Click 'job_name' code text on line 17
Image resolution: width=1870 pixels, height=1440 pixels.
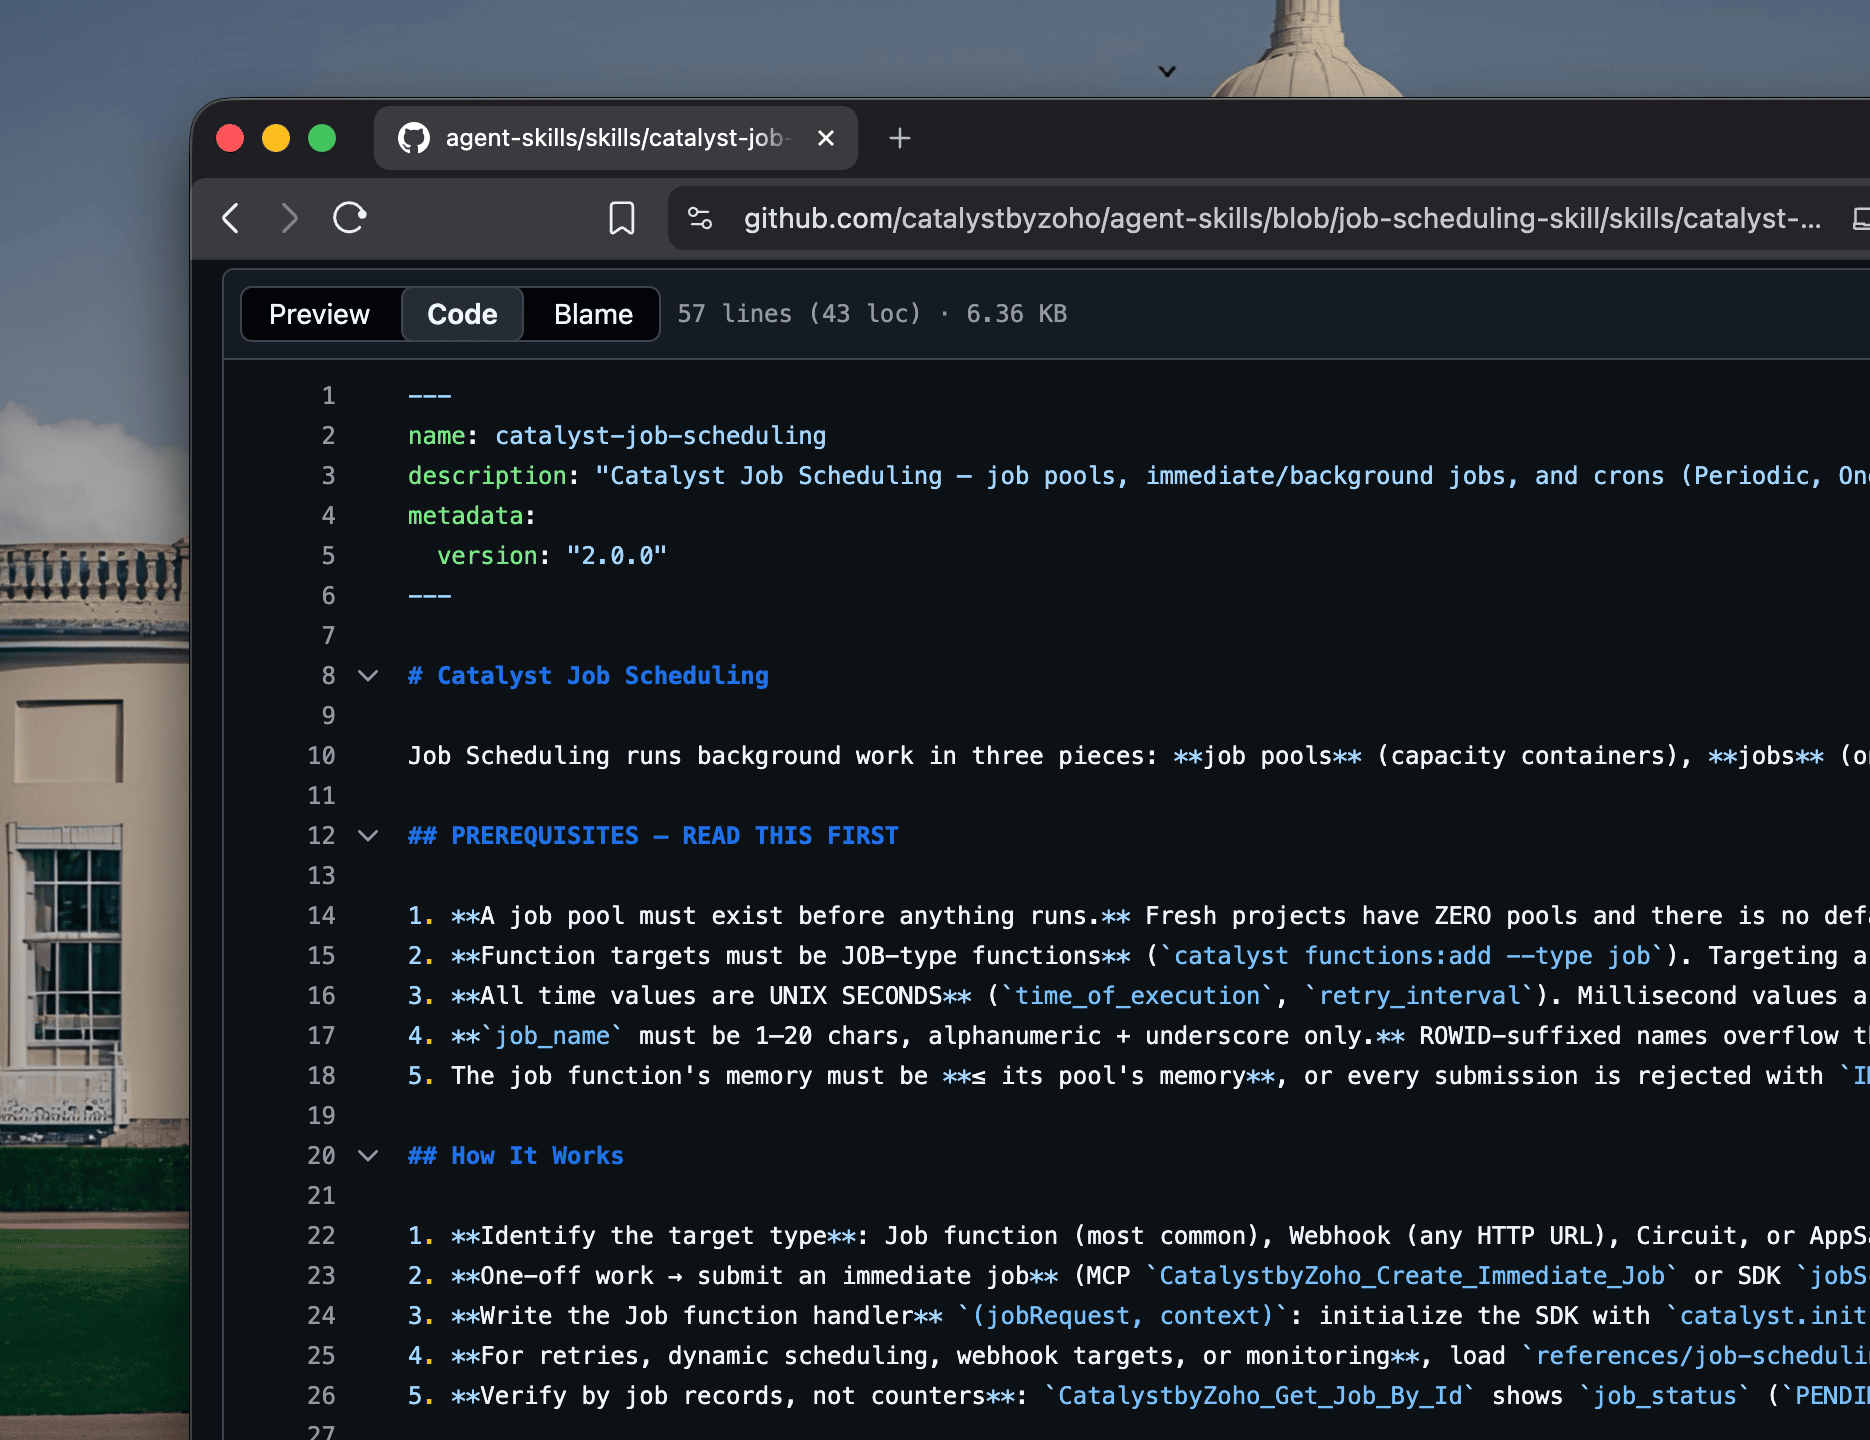[x=552, y=1036]
